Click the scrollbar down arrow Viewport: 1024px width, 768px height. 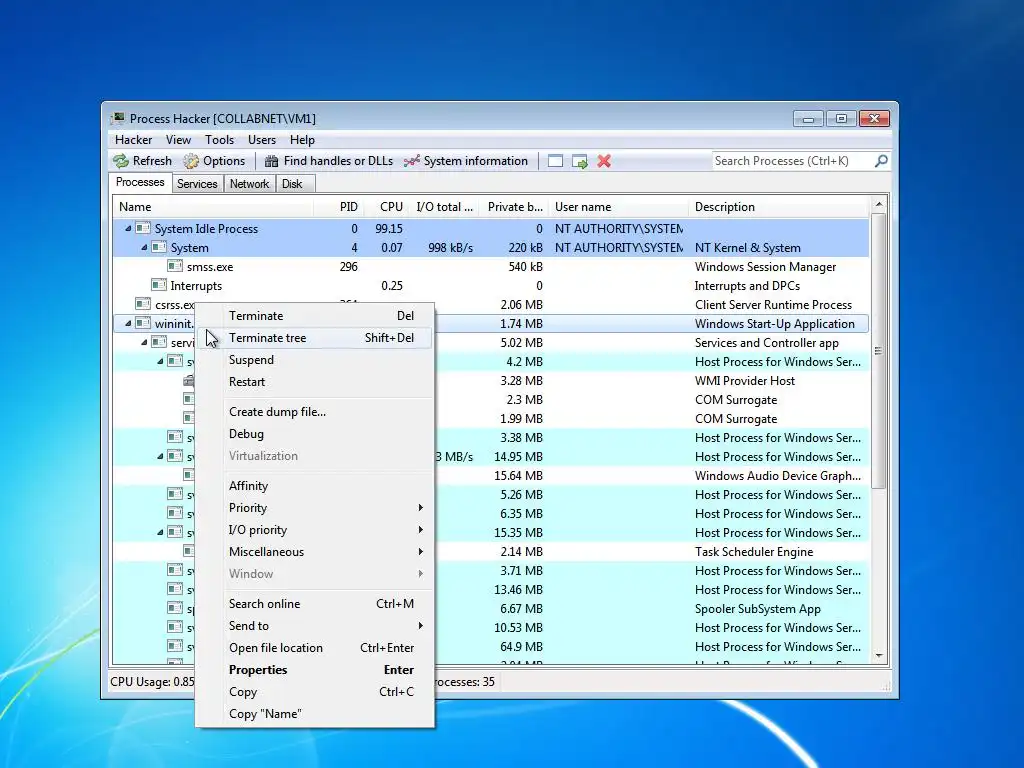click(878, 656)
